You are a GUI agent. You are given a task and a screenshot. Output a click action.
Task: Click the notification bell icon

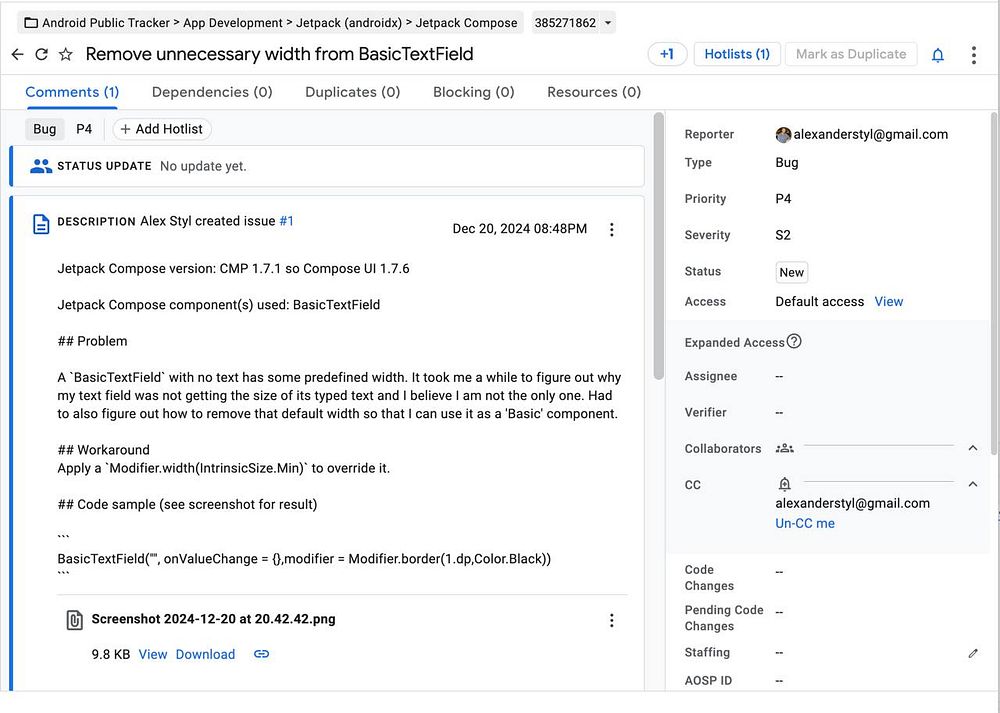tap(938, 55)
